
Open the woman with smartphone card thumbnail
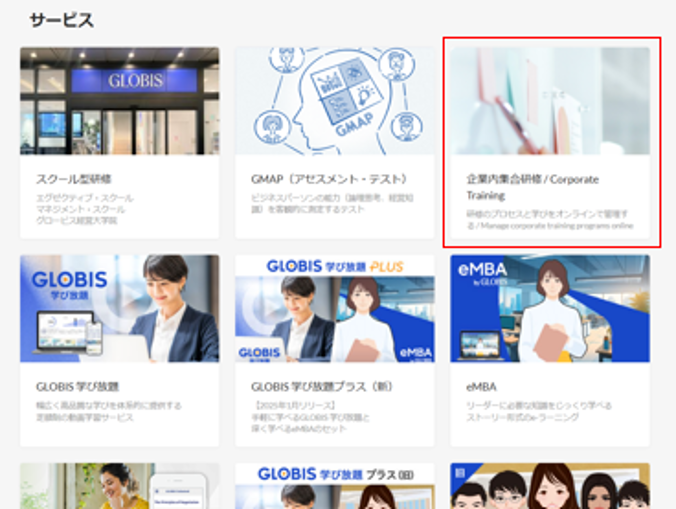(x=119, y=486)
